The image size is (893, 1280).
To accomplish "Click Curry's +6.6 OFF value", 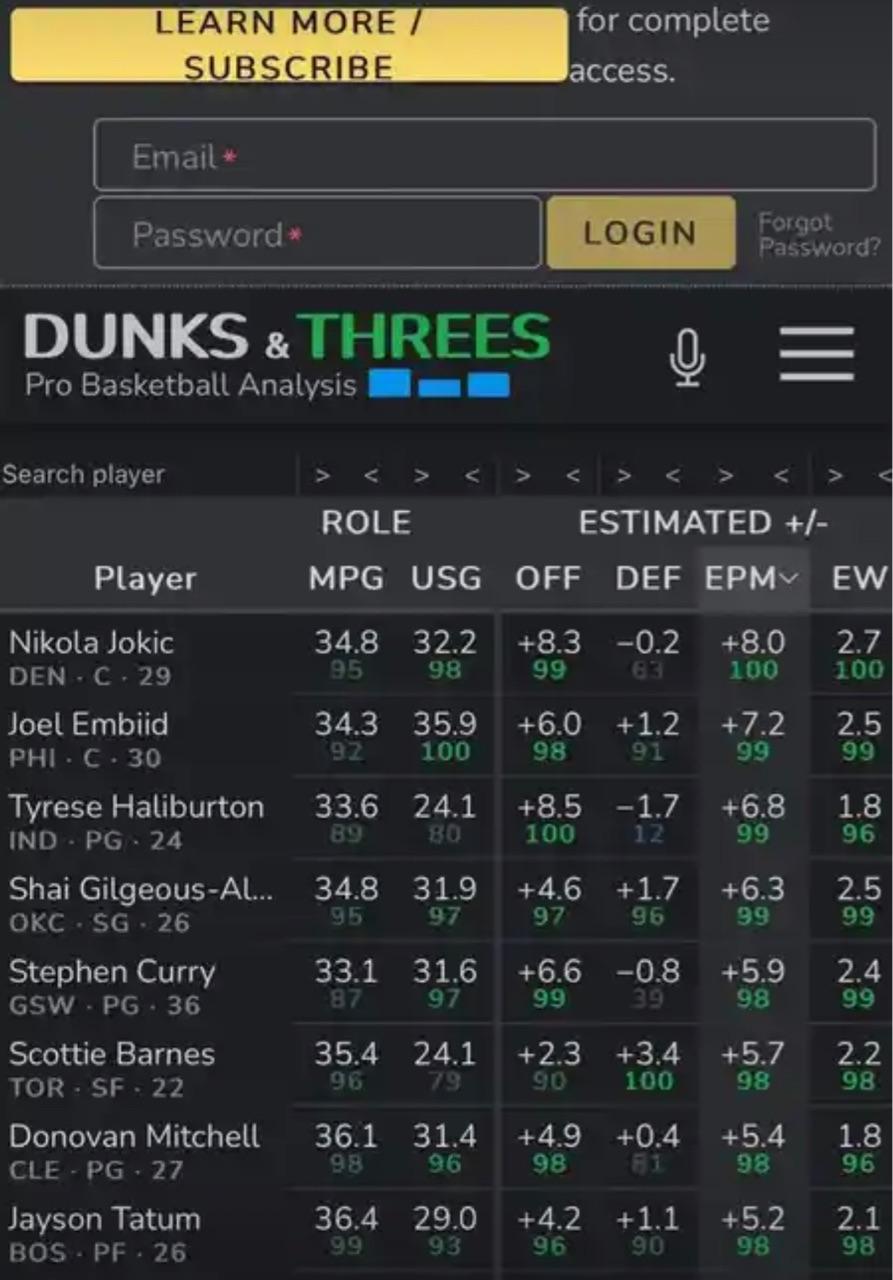I will point(550,971).
